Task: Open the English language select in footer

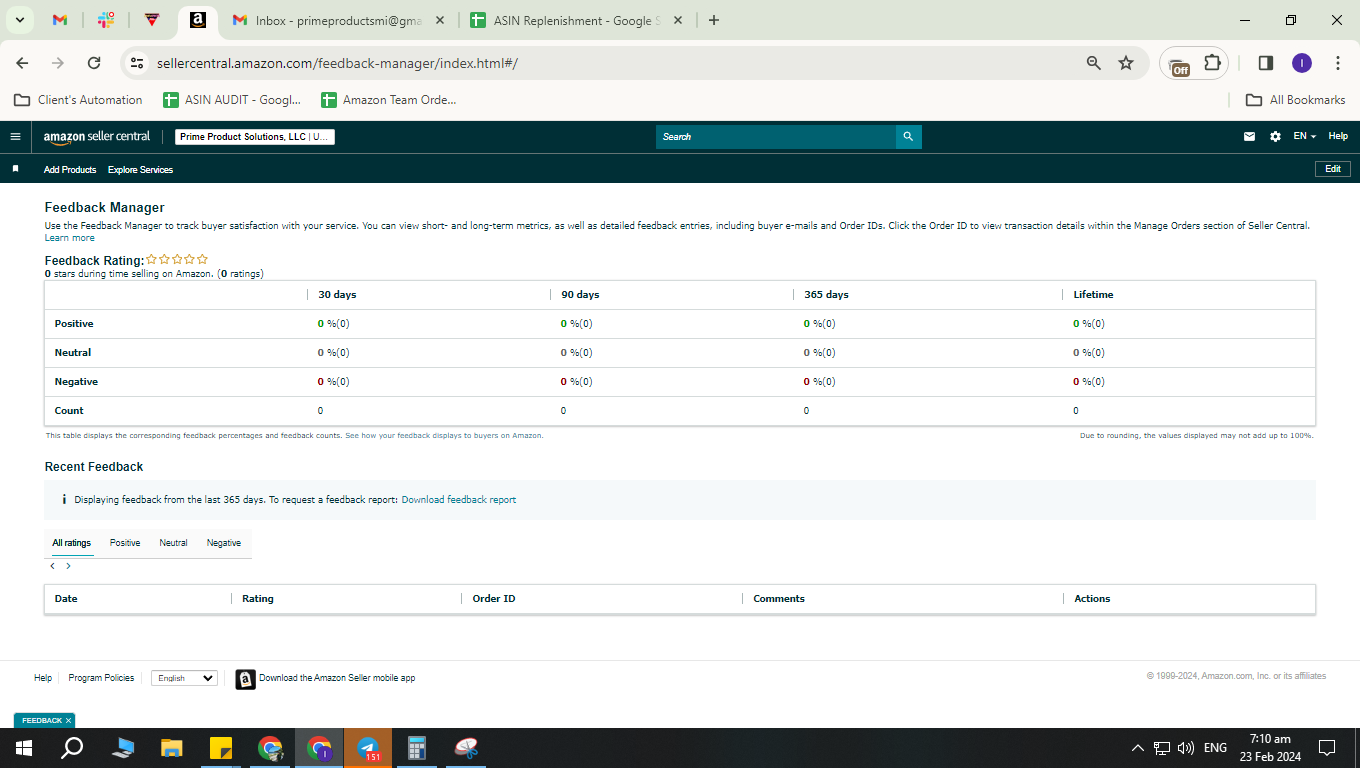Action: click(184, 678)
